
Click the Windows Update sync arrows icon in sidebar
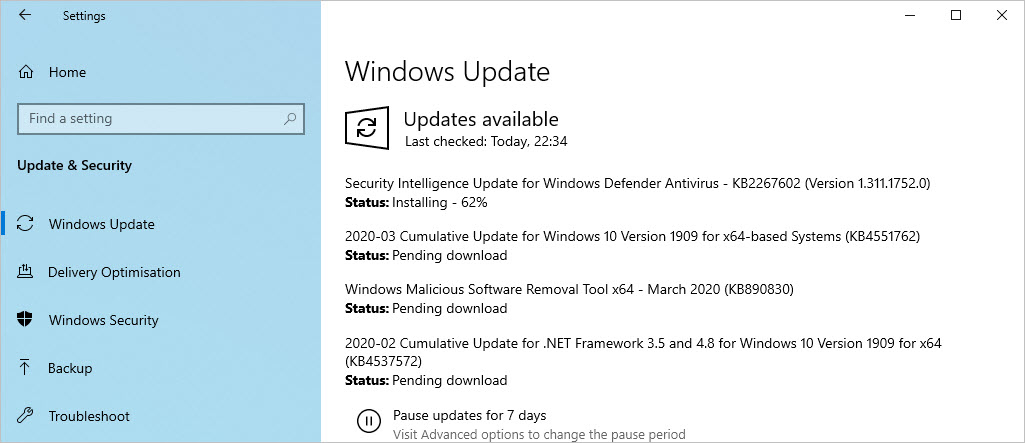(x=25, y=224)
